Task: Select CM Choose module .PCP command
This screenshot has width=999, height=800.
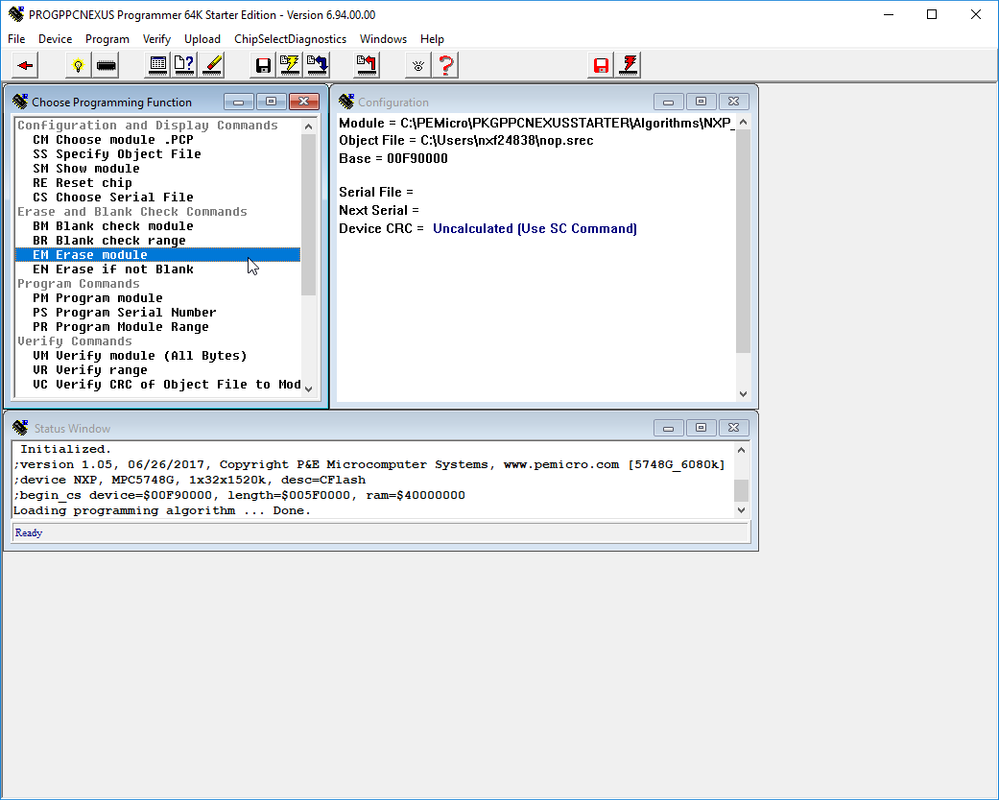Action: point(157,139)
